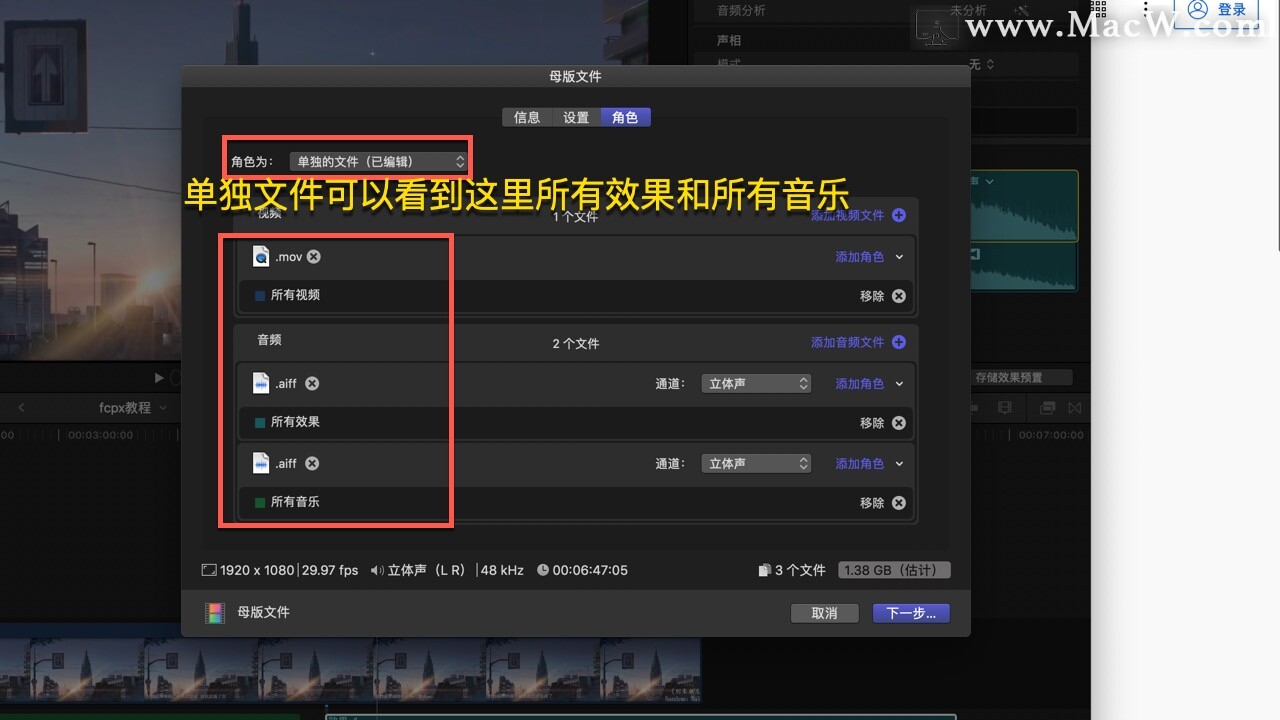Image resolution: width=1280 pixels, height=720 pixels.
Task: Click the 1 个文件 count in 视频 section
Action: [575, 216]
